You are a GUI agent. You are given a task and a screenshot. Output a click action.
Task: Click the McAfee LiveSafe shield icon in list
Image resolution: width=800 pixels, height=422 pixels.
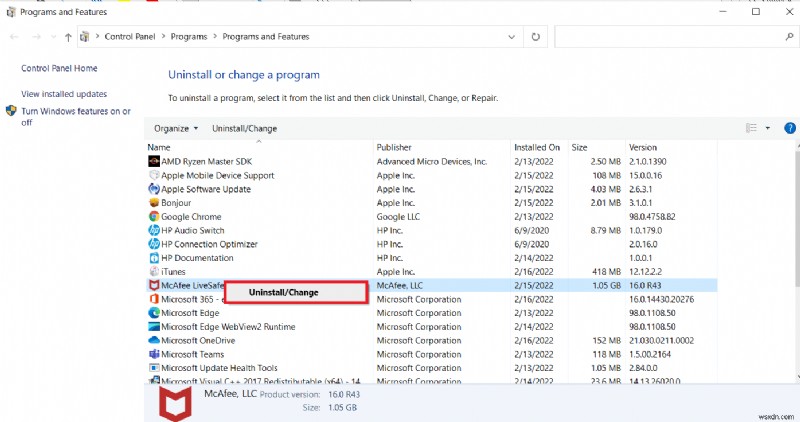pos(154,285)
